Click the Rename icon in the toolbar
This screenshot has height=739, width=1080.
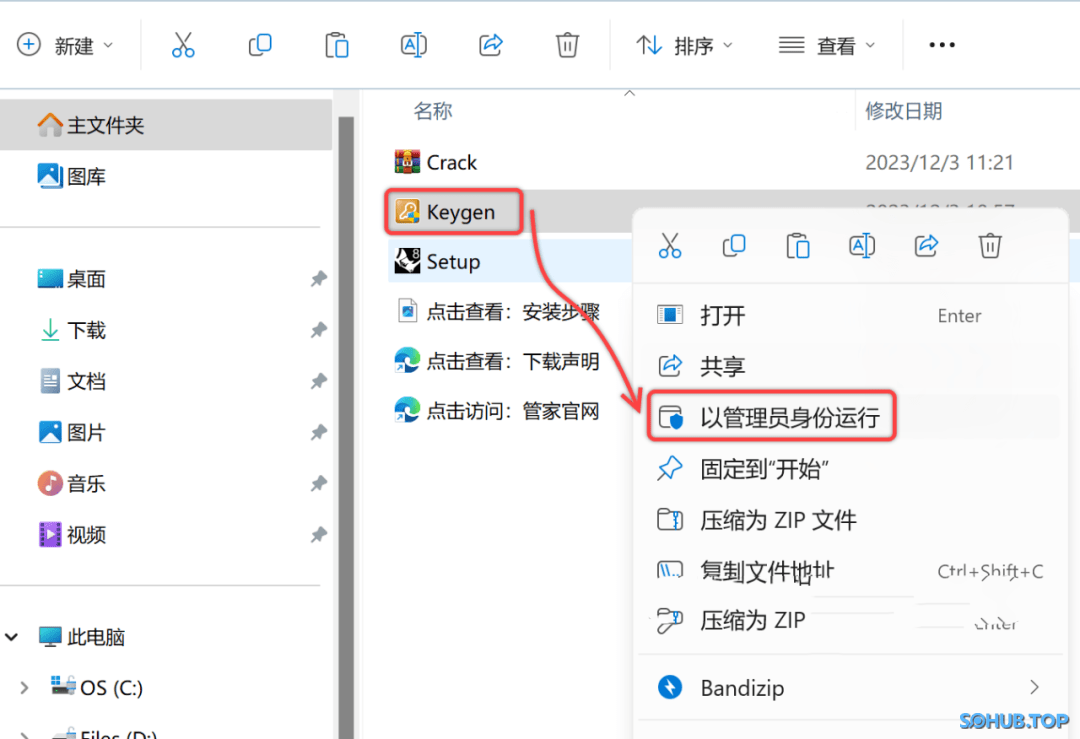(x=413, y=44)
